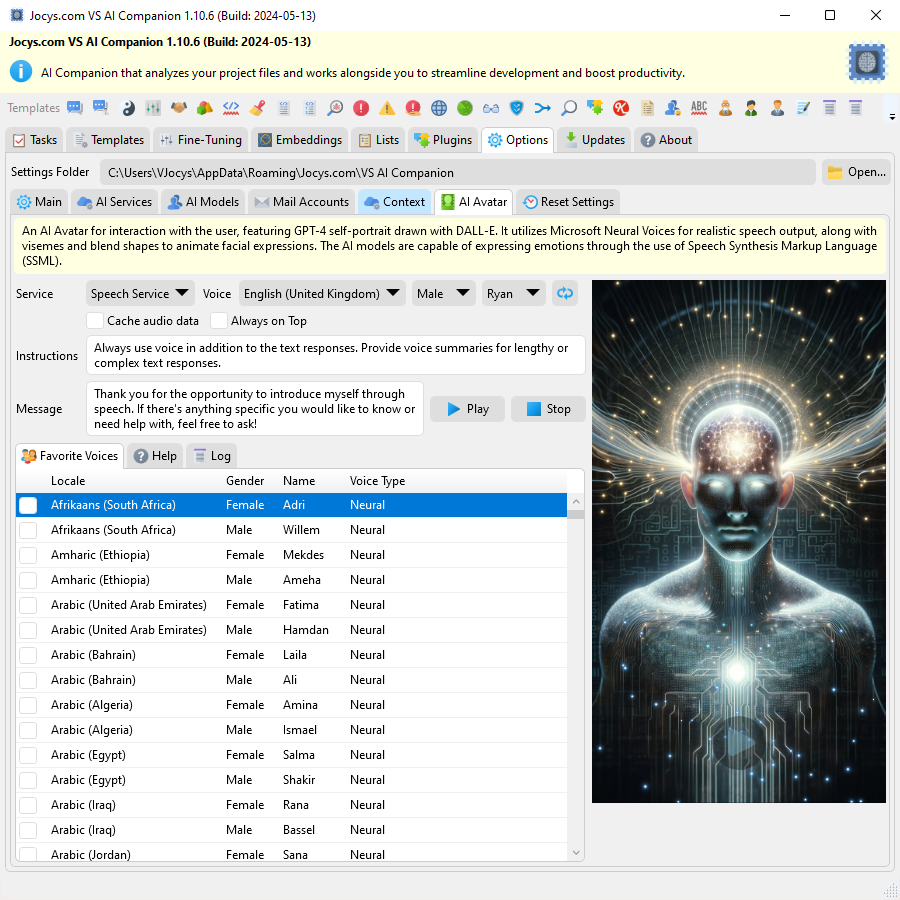Enable the Cache audio data option

(95, 321)
